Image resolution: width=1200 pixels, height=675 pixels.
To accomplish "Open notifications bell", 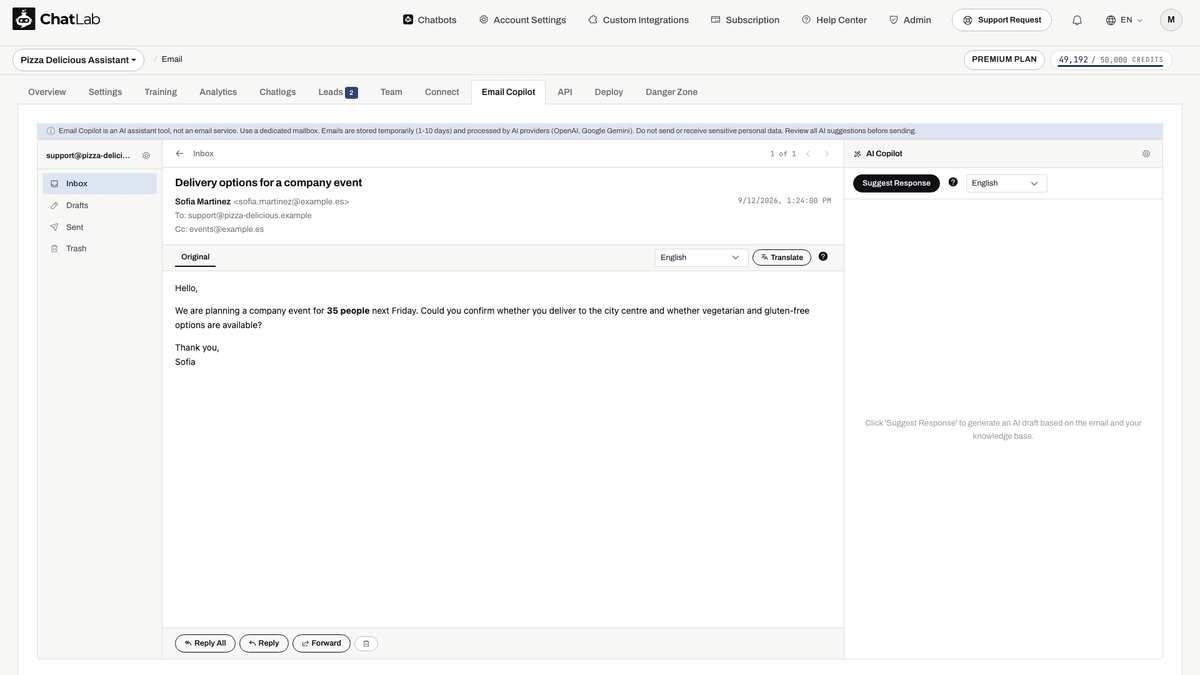I will pyautogui.click(x=1077, y=20).
